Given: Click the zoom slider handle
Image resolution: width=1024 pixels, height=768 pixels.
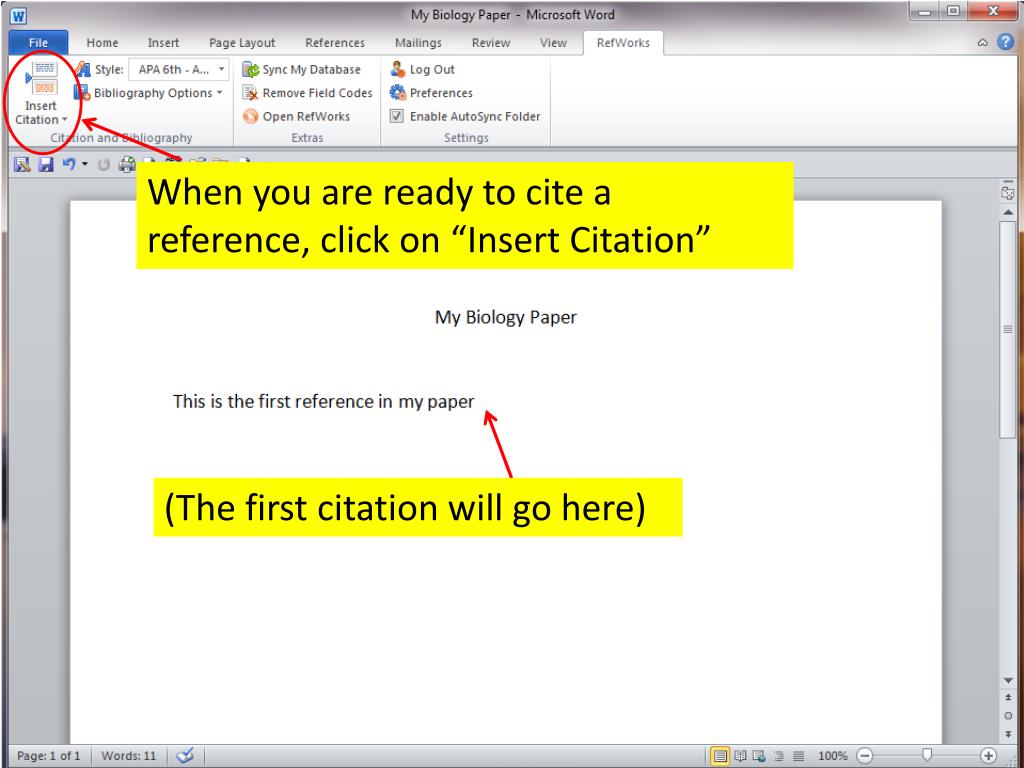Looking at the screenshot, I should 926,756.
